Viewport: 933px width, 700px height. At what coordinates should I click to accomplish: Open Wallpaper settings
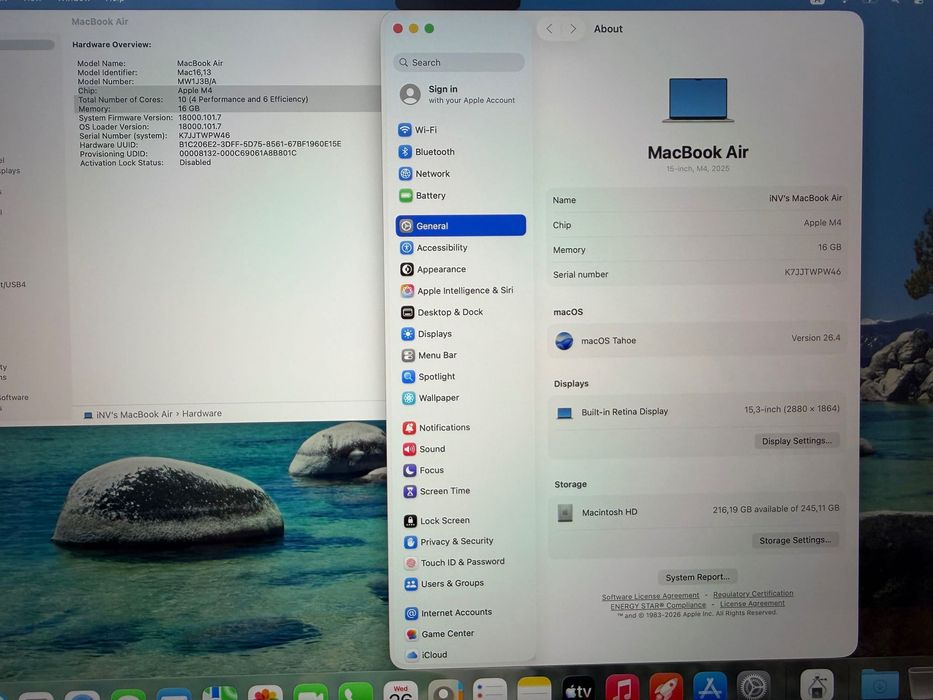[x=430, y=398]
